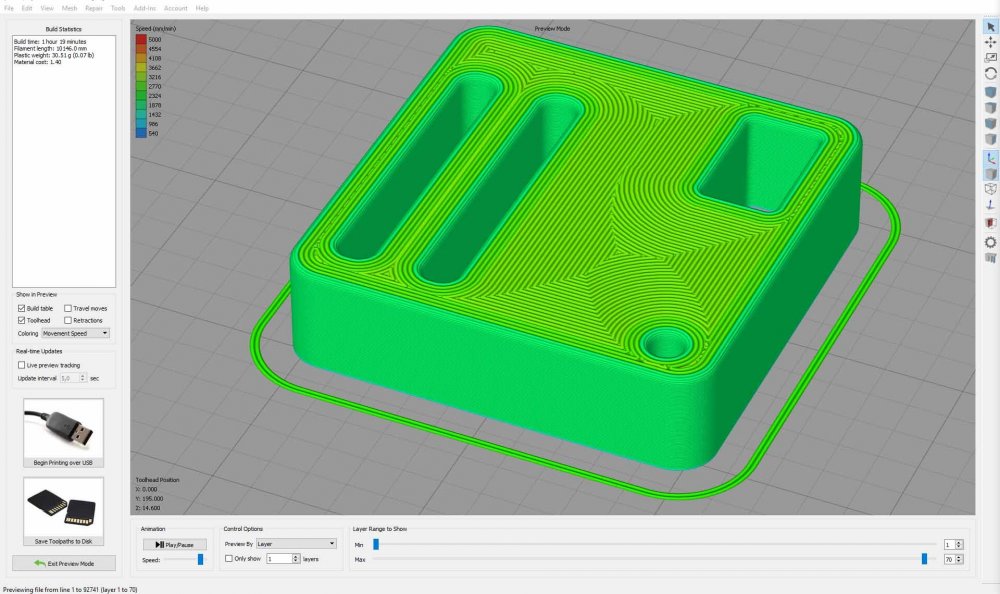Screen dimensions: 1000x594
Task: Toggle the XYZ coordinate axes icon
Action: coord(990,157)
